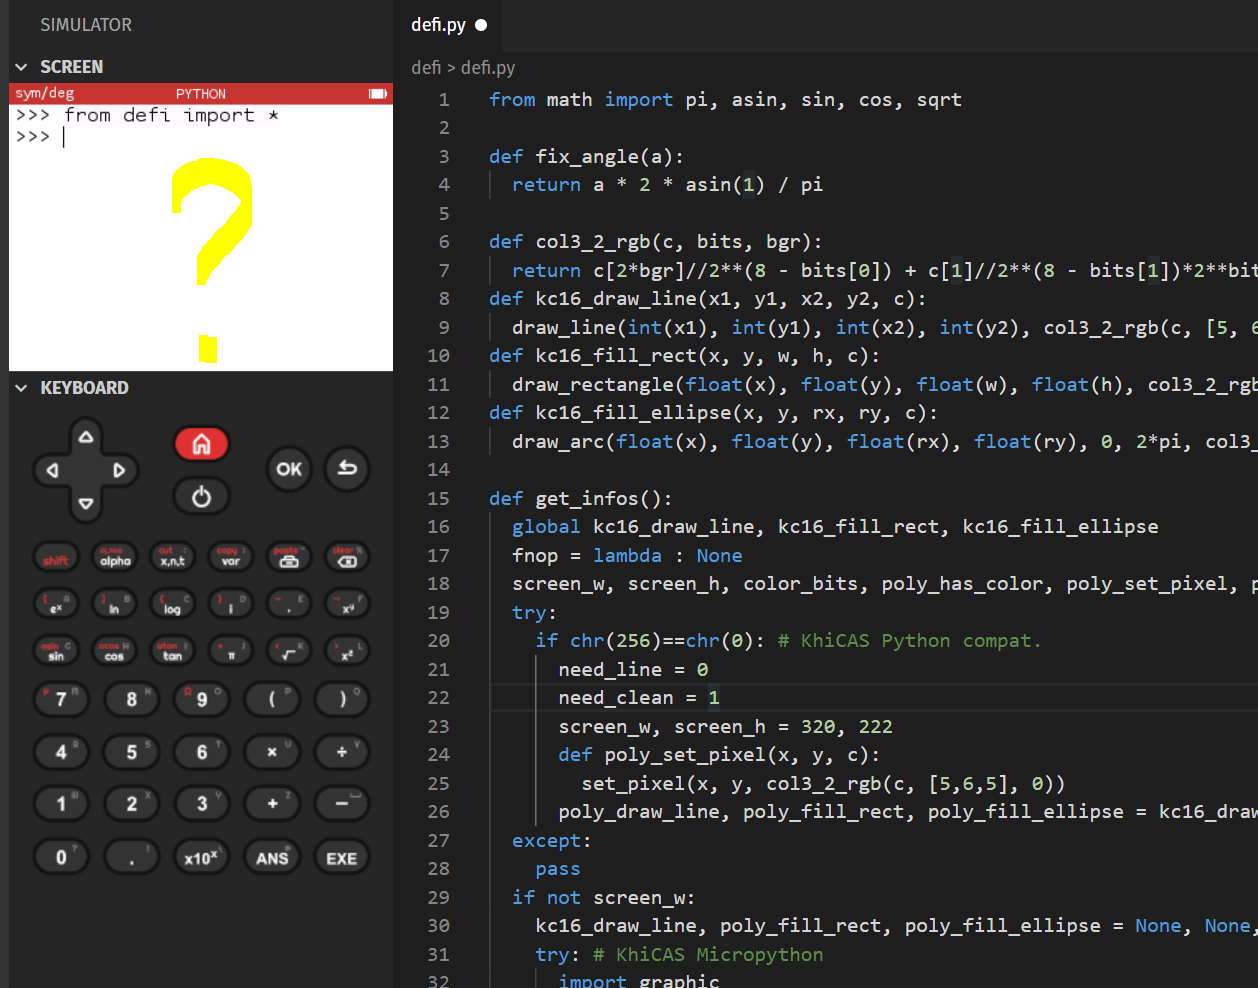Click the var key
Screen dimensions: 1258x988
[231, 556]
